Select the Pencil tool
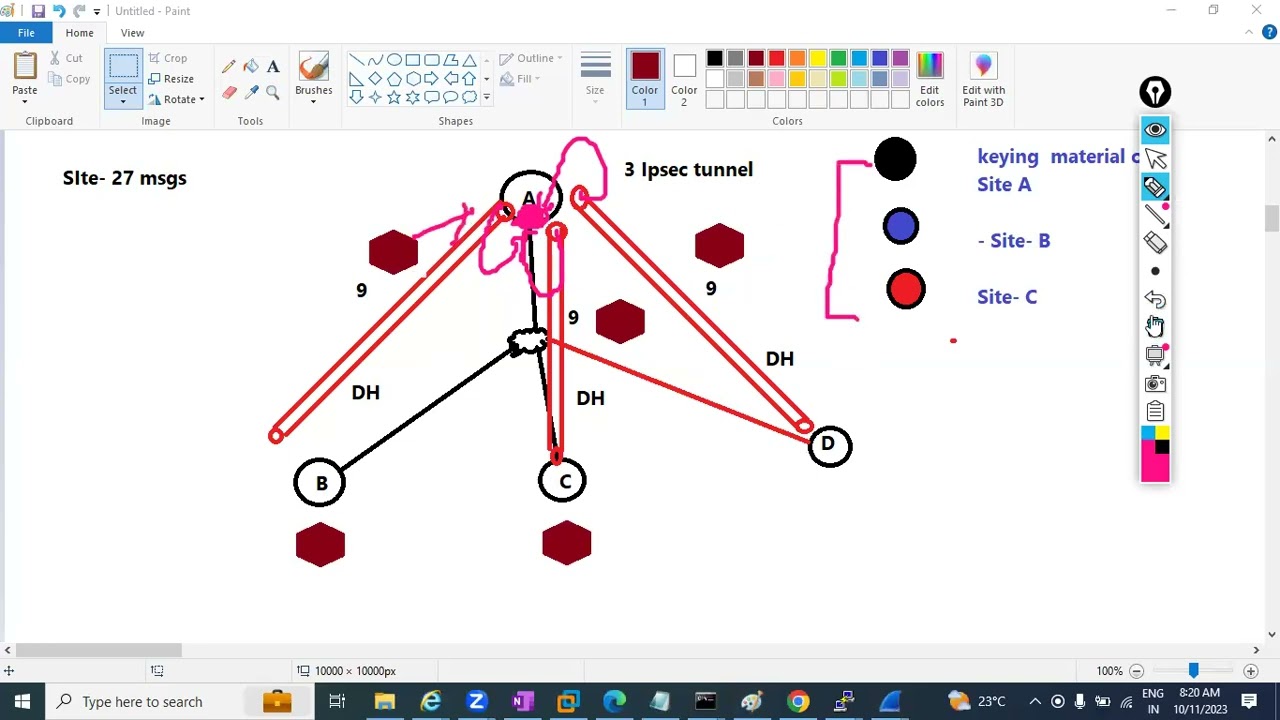 (229, 67)
